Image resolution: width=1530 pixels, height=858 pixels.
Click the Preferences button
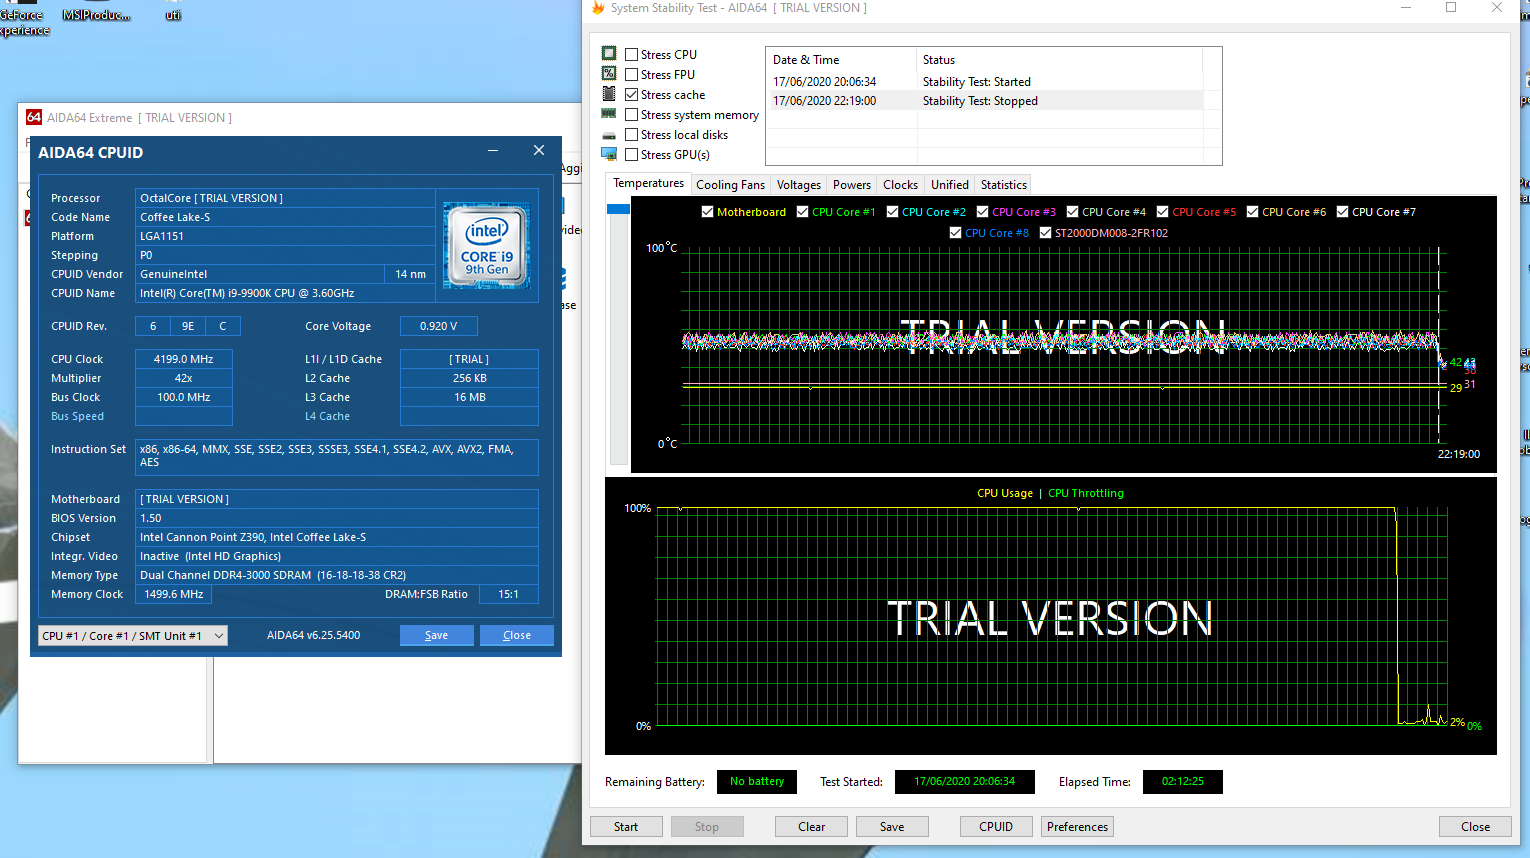pyautogui.click(x=1077, y=827)
